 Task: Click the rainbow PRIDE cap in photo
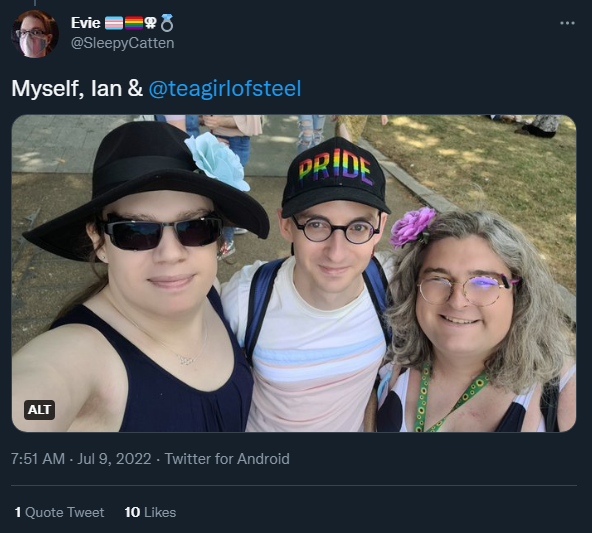click(335, 176)
